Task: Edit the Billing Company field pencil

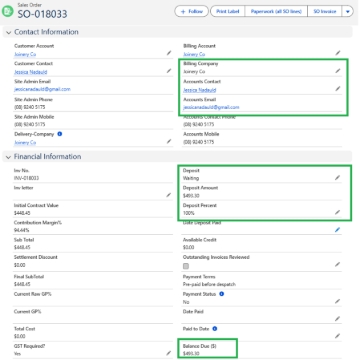Action: coord(338,71)
